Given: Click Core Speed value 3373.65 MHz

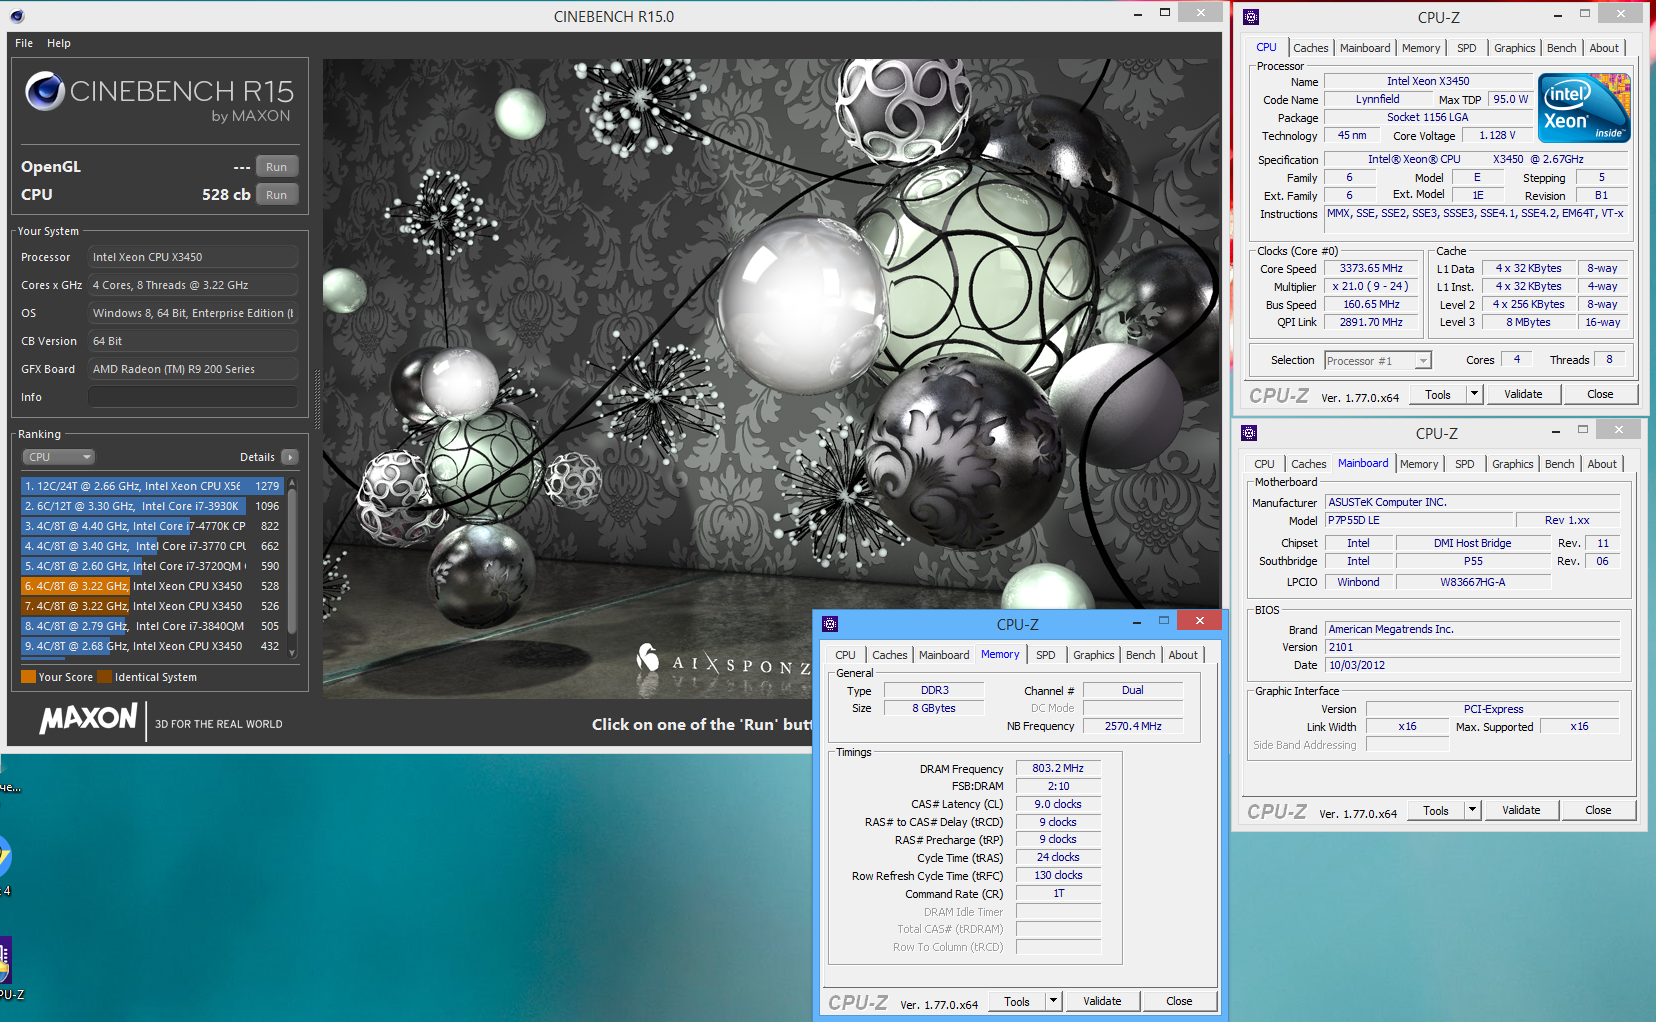Looking at the screenshot, I should 1371,268.
